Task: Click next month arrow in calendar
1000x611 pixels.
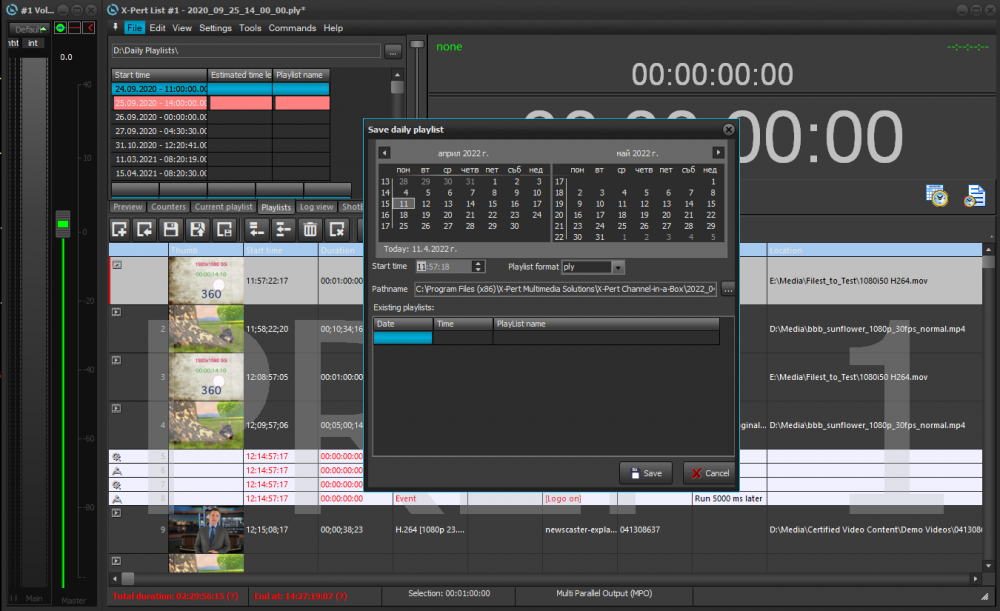Action: (717, 152)
